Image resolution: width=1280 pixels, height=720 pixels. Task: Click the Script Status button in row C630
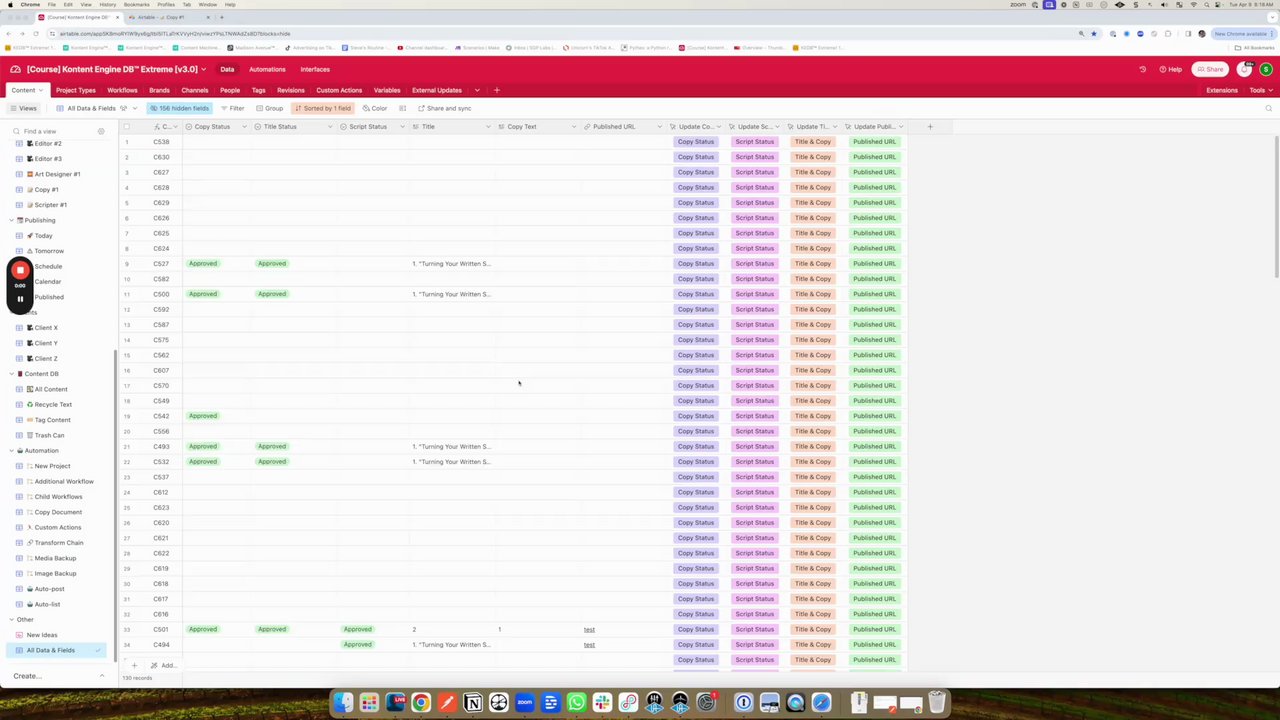click(x=754, y=157)
